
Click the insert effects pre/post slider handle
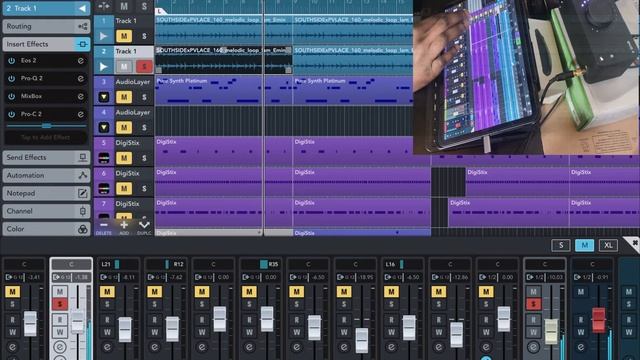click(x=47, y=126)
